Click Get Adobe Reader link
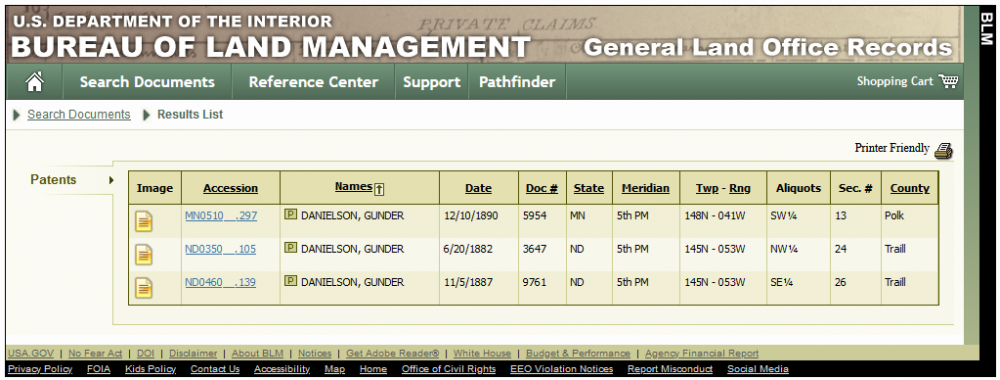The width and height of the screenshot is (1000, 380). pyautogui.click(x=393, y=353)
